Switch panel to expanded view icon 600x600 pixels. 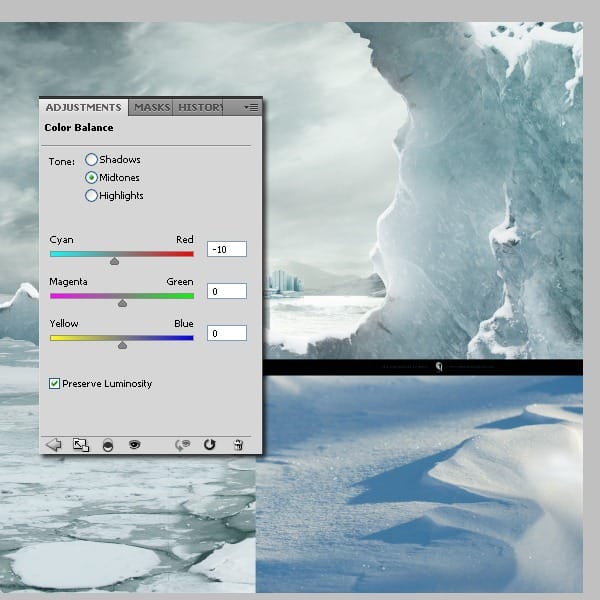click(81, 444)
